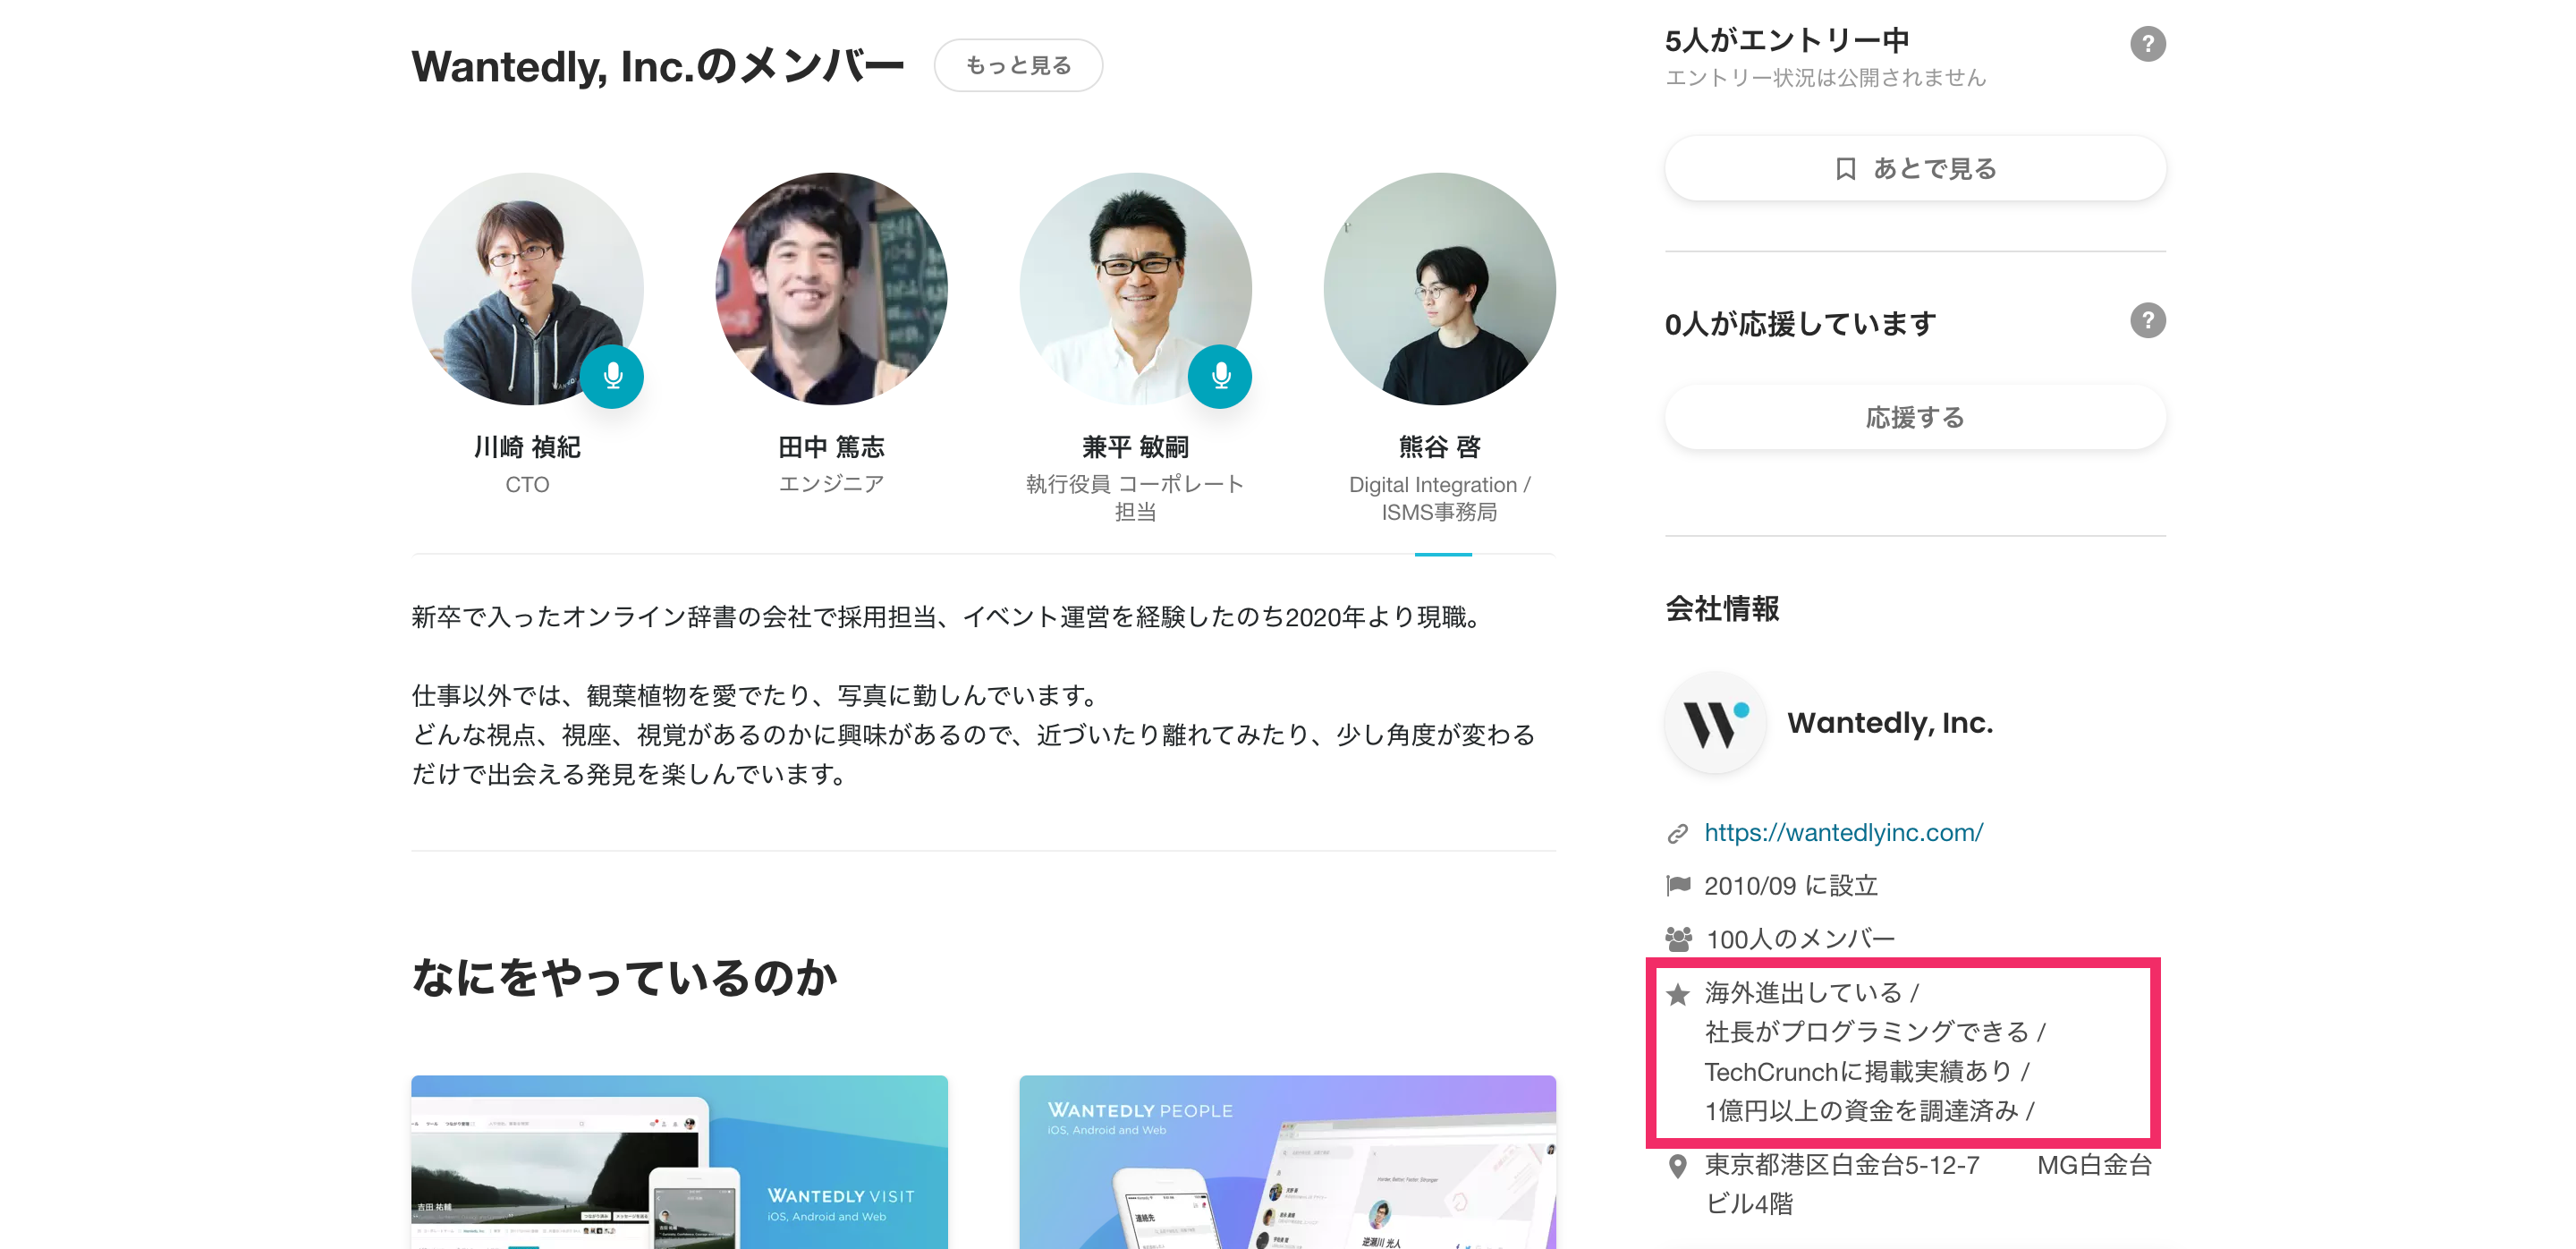Click the 兼平 敏嗣 member name
Image resolution: width=2576 pixels, height=1249 pixels.
[x=1134, y=447]
